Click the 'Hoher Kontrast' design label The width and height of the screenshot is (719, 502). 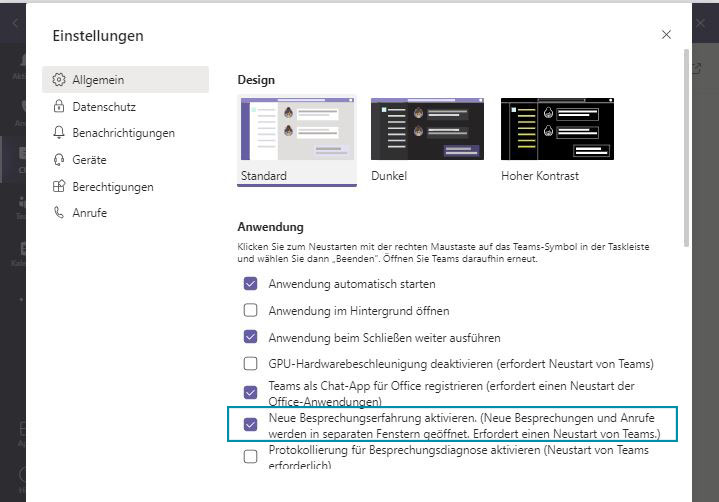click(540, 176)
